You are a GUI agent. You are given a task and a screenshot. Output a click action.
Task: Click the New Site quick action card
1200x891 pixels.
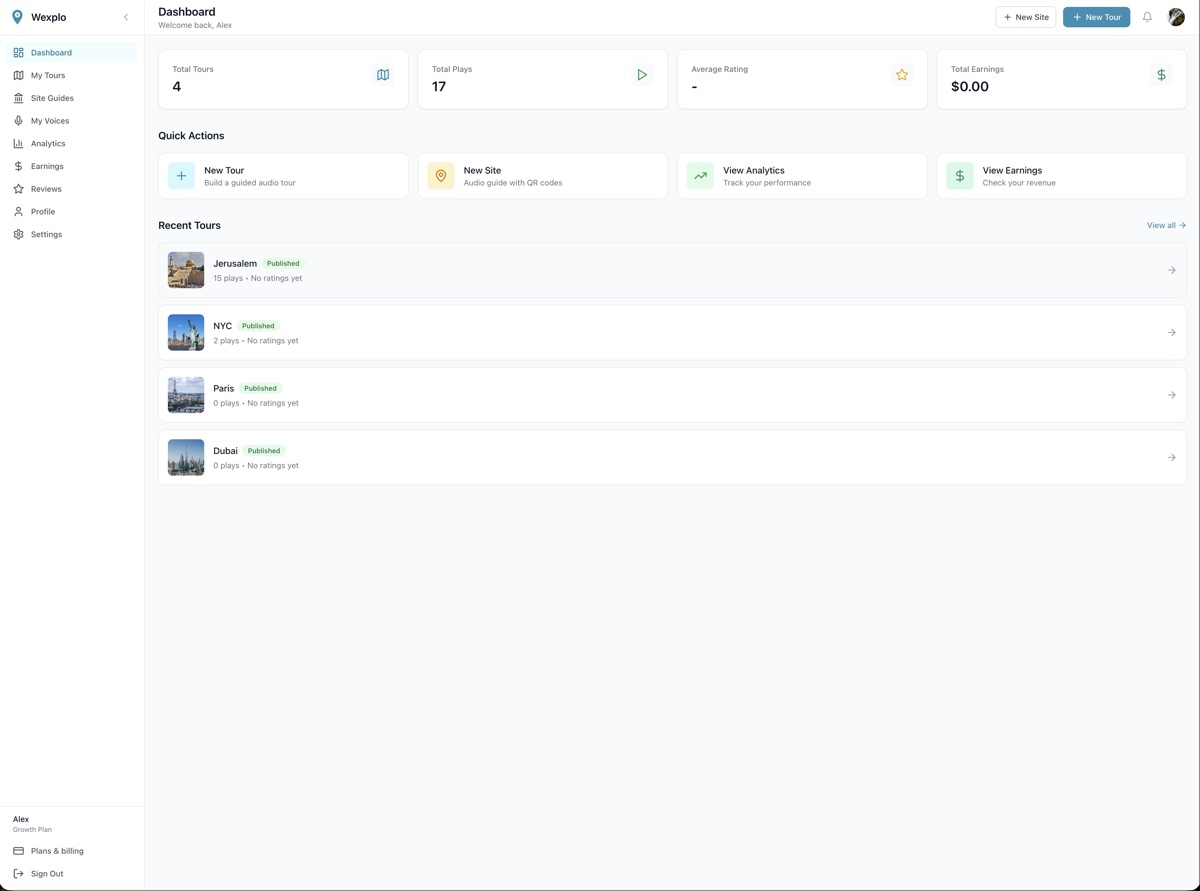pyautogui.click(x=543, y=176)
